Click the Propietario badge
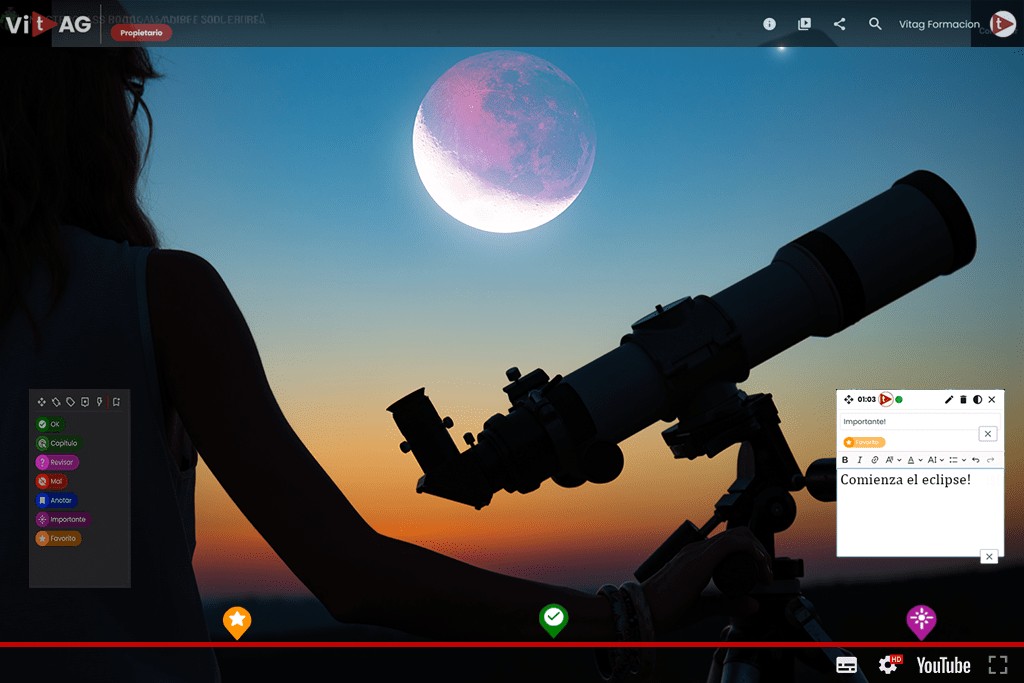The image size is (1024, 683). [141, 33]
